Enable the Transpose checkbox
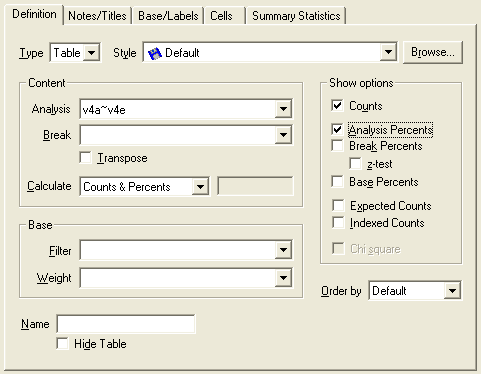 86,158
